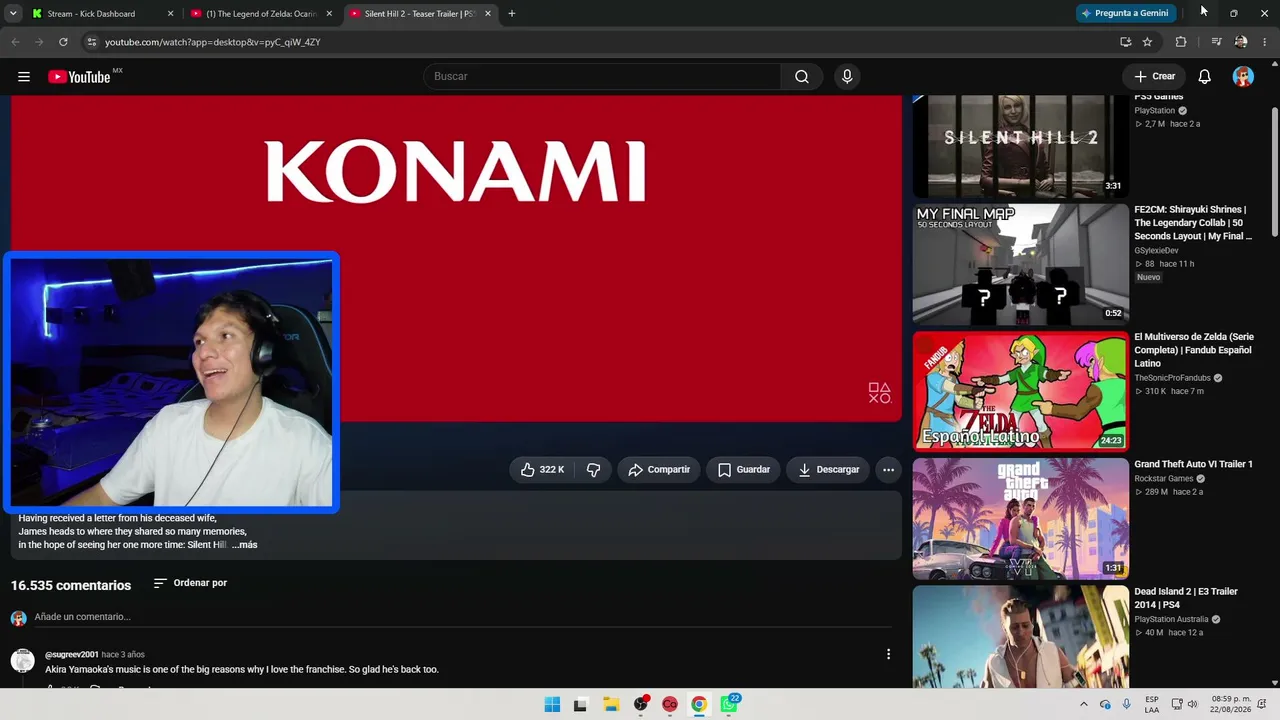Expand the tab search dropdown arrow

coord(13,14)
